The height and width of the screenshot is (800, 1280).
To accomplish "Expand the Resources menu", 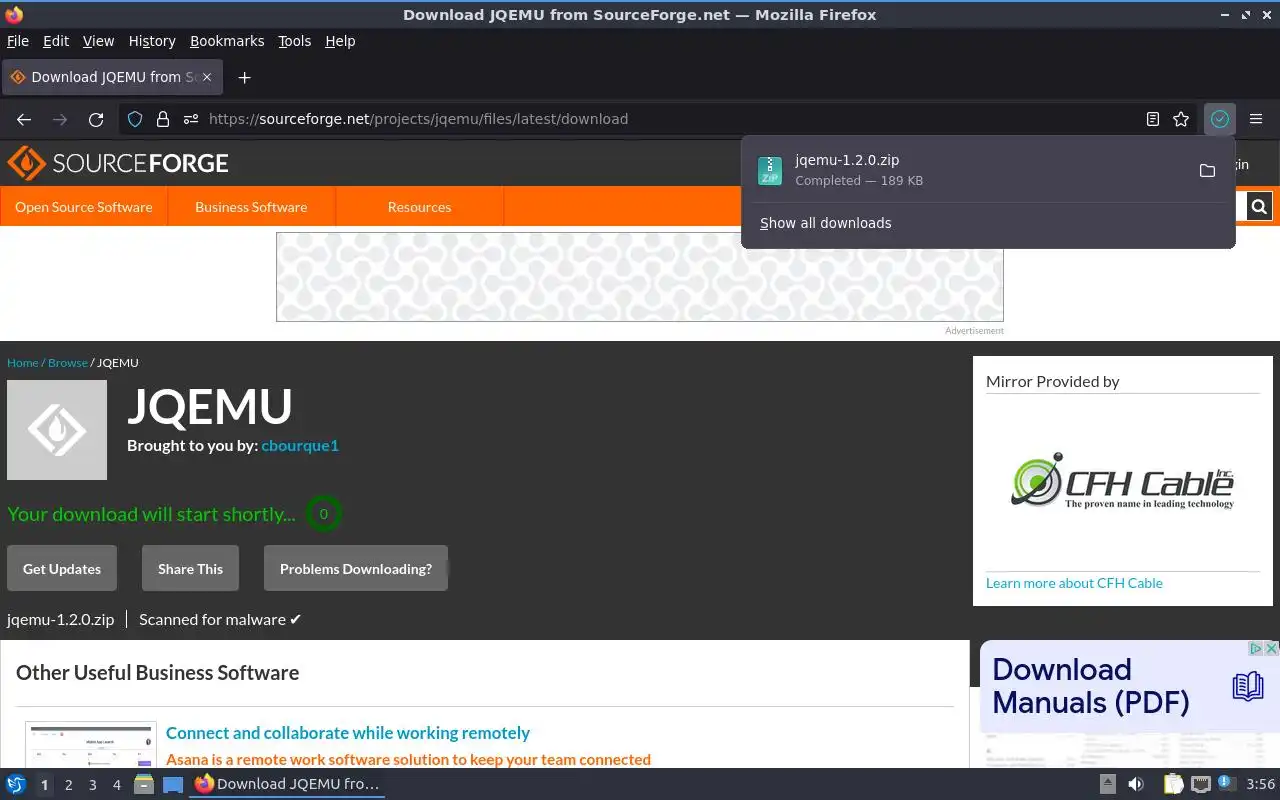I will tap(419, 207).
